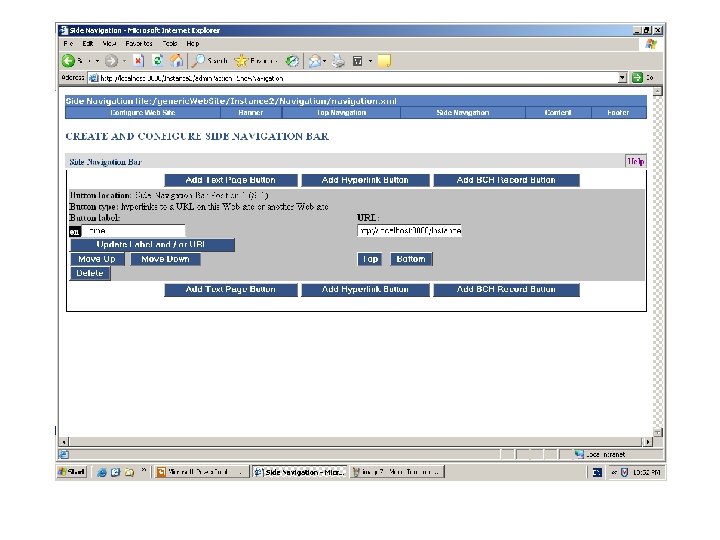Click the Top button

point(369,259)
